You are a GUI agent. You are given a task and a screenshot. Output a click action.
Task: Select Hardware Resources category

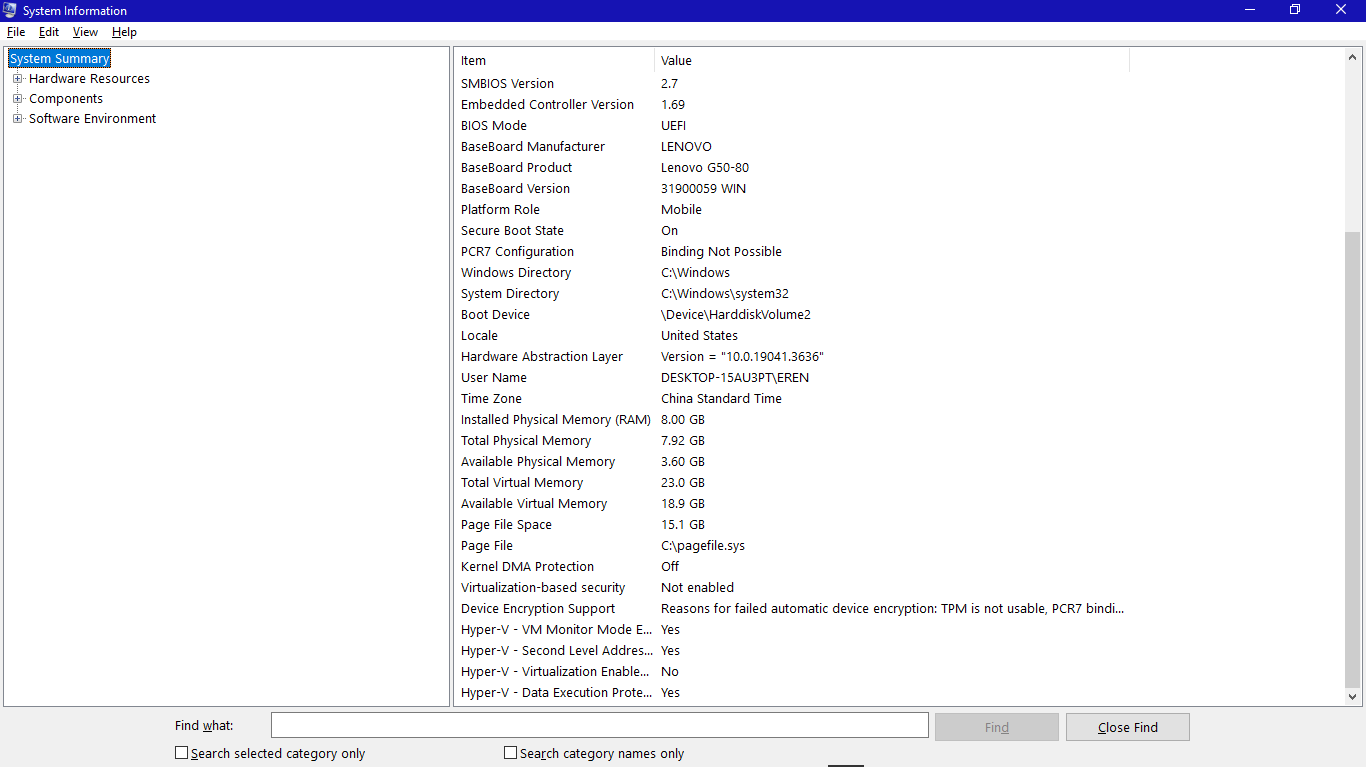pyautogui.click(x=89, y=79)
